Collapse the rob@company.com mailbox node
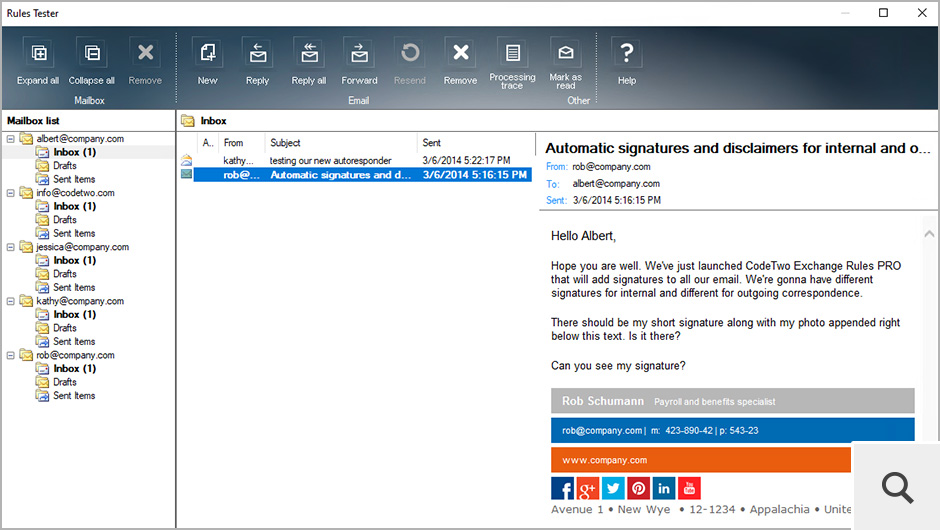940x530 pixels. coord(11,355)
